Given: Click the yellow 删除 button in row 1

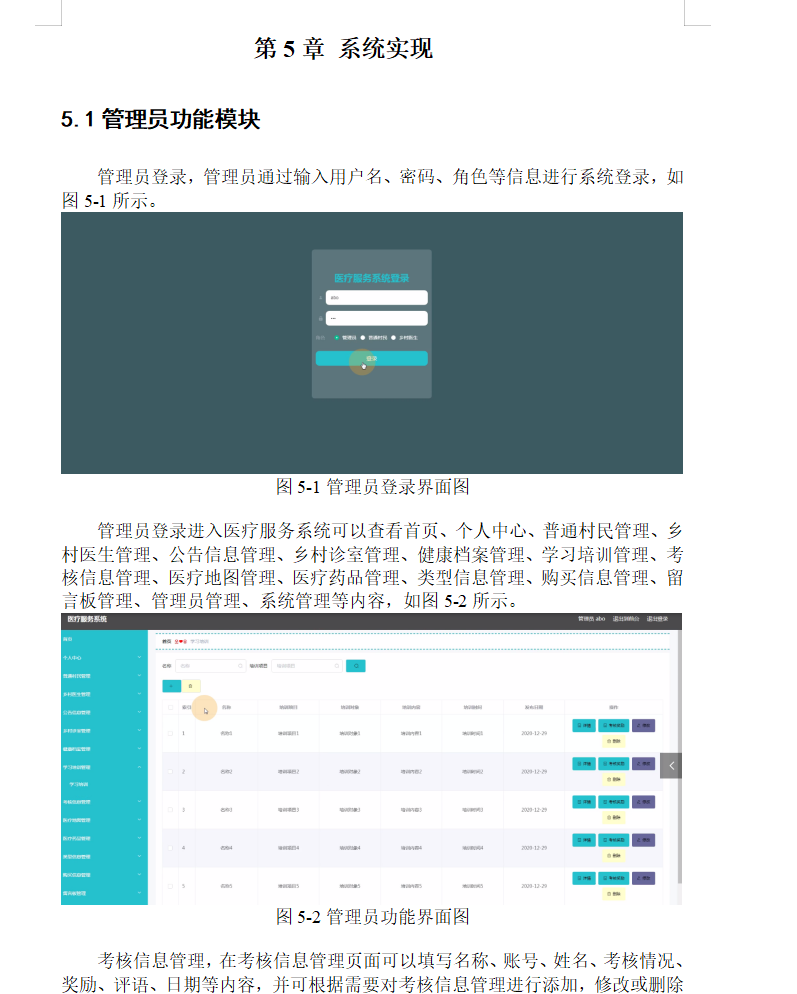Looking at the screenshot, I should (x=614, y=741).
